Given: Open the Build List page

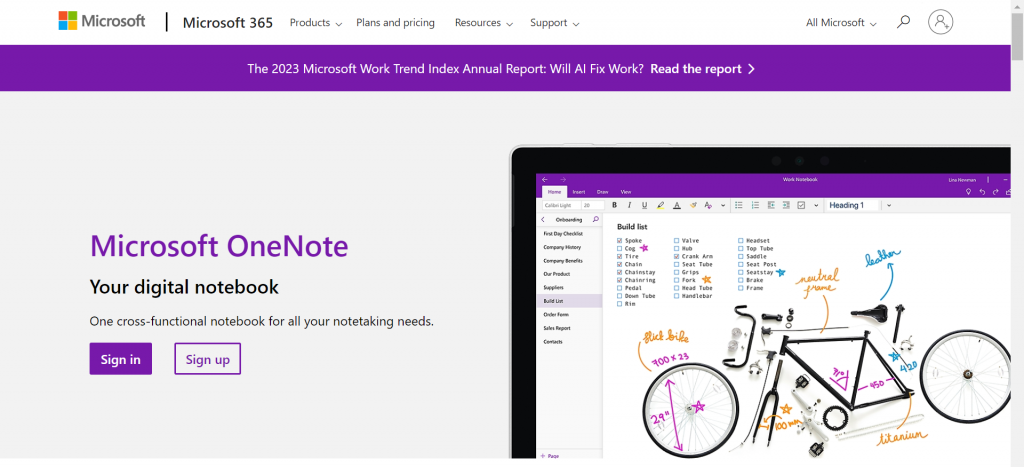Looking at the screenshot, I should pos(569,301).
